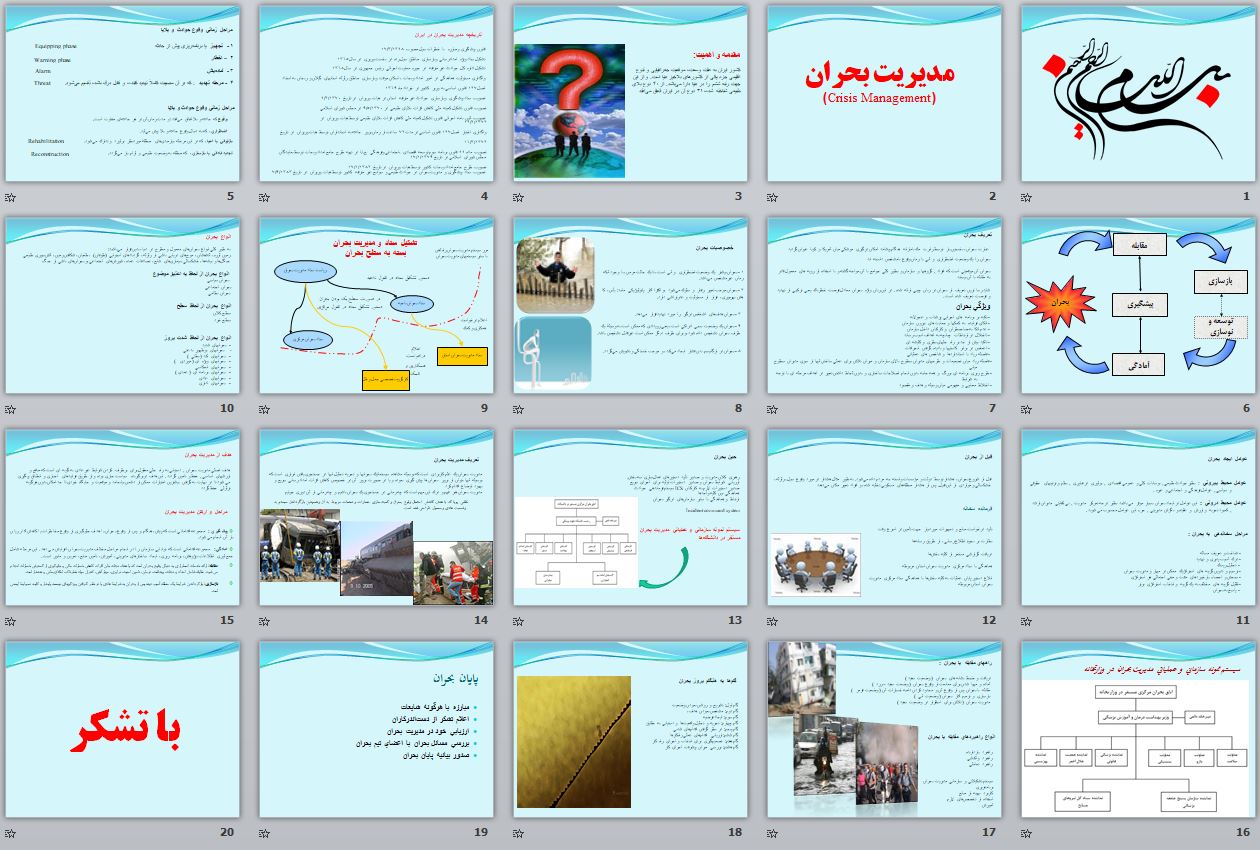This screenshot has width=1260, height=850.
Task: Click the transition star icon under slide 14
Action: pyautogui.click(x=264, y=621)
